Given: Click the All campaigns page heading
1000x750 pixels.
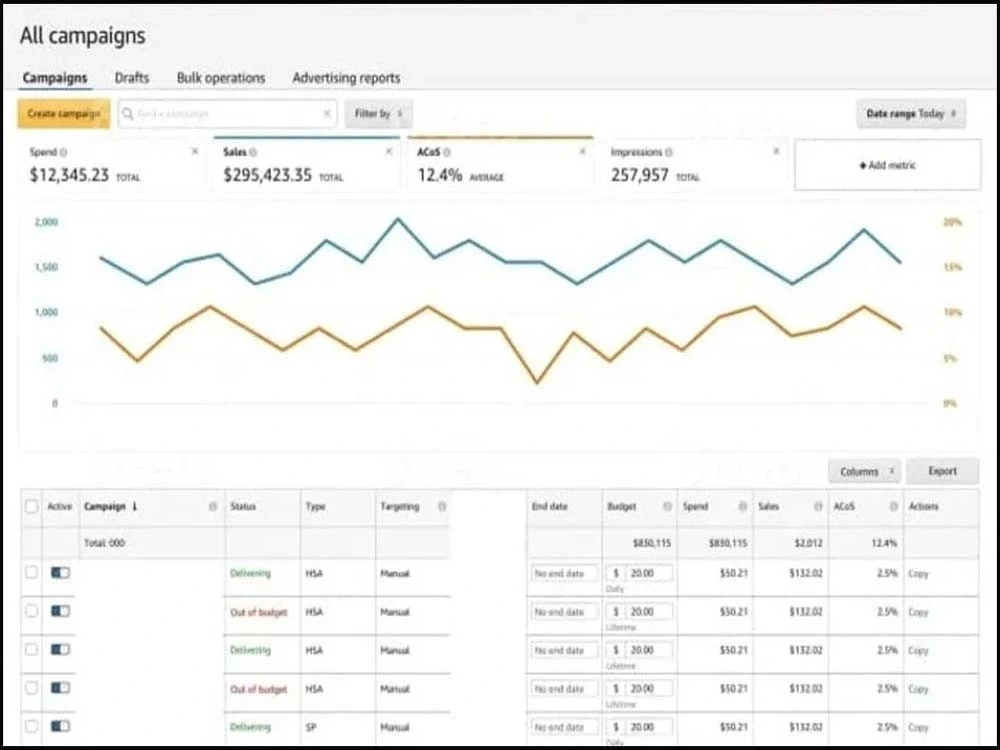Looking at the screenshot, I should point(82,35).
